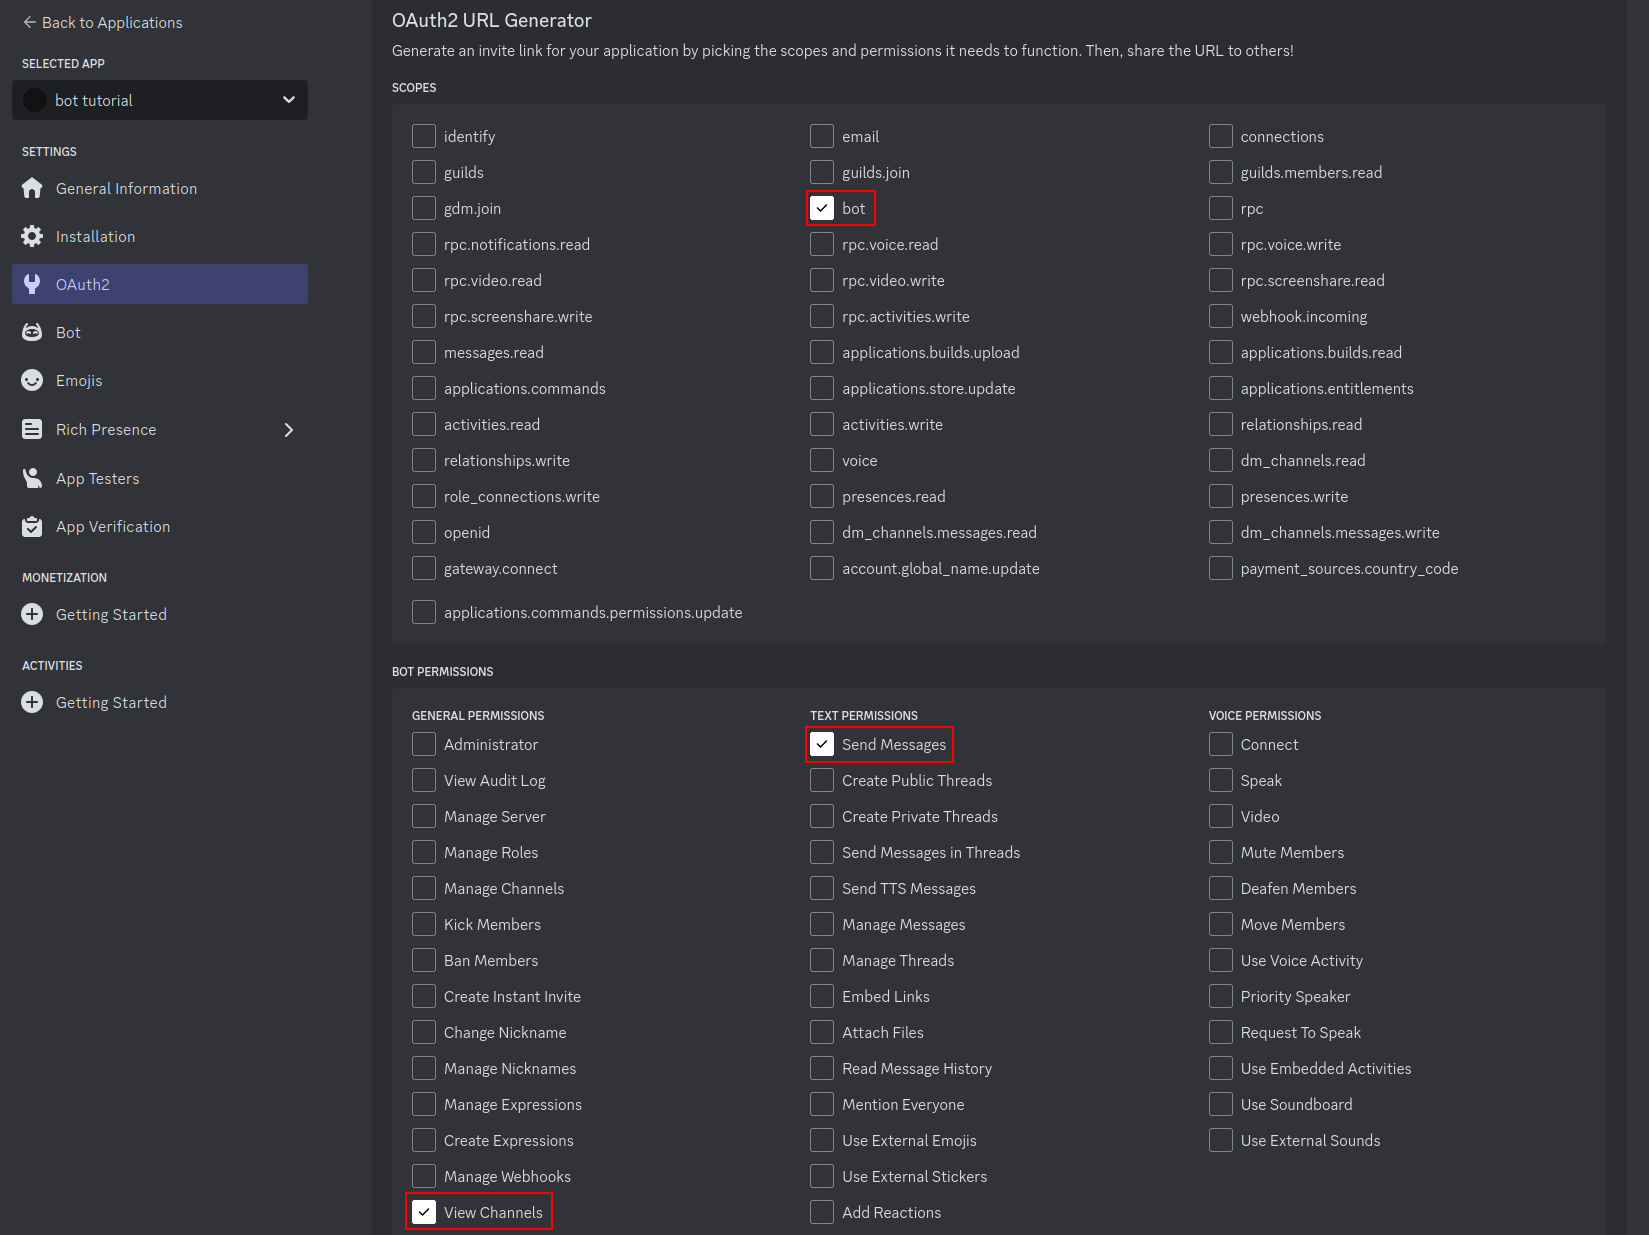Viewport: 1649px width, 1235px height.
Task: Open the Emojis settings page
Action: point(160,380)
